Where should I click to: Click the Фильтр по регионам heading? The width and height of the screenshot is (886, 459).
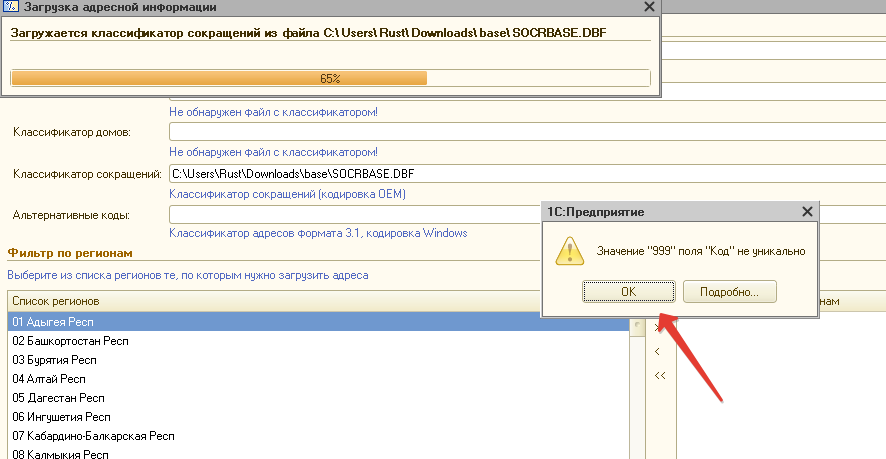pos(70,253)
